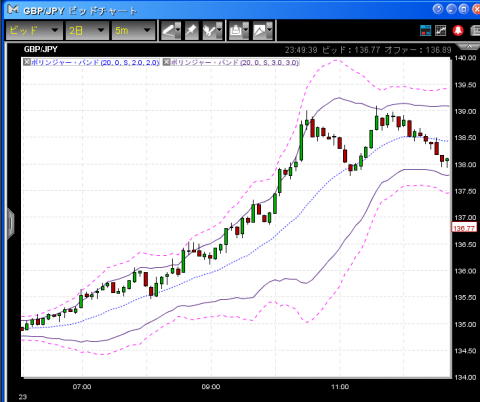This screenshot has width=480, height=402.
Task: Maximize the GBP/JPY chart window
Action: point(464,9)
